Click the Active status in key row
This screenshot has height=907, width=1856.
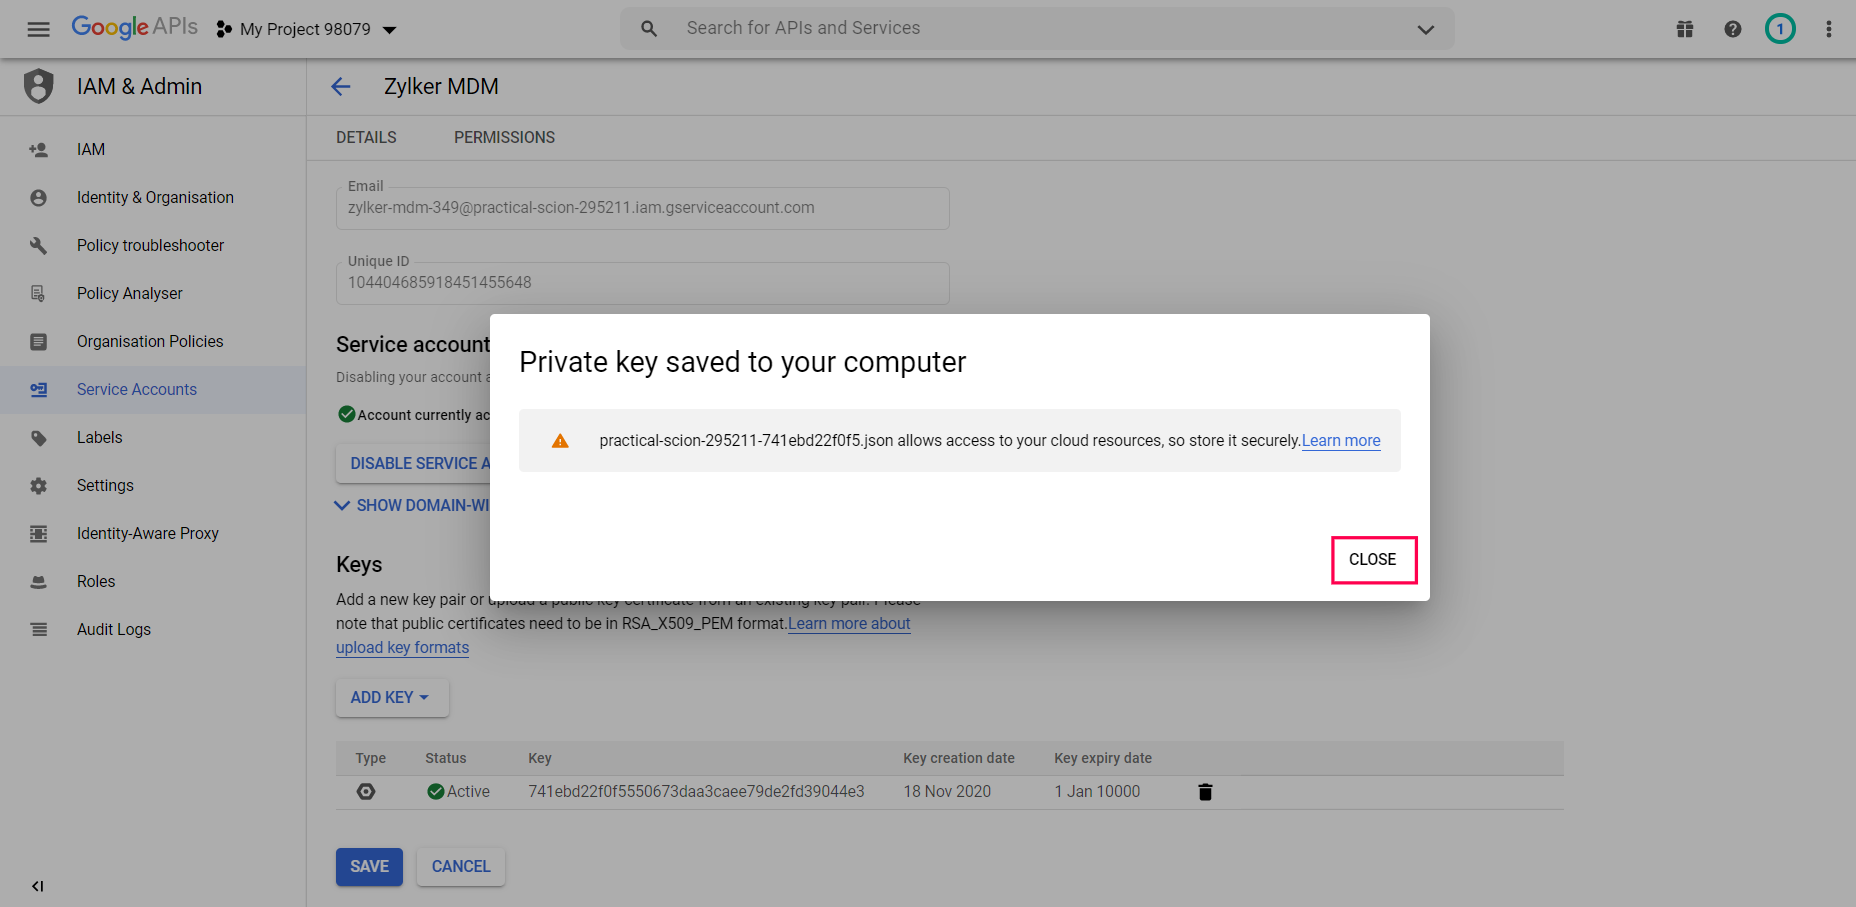pos(458,792)
